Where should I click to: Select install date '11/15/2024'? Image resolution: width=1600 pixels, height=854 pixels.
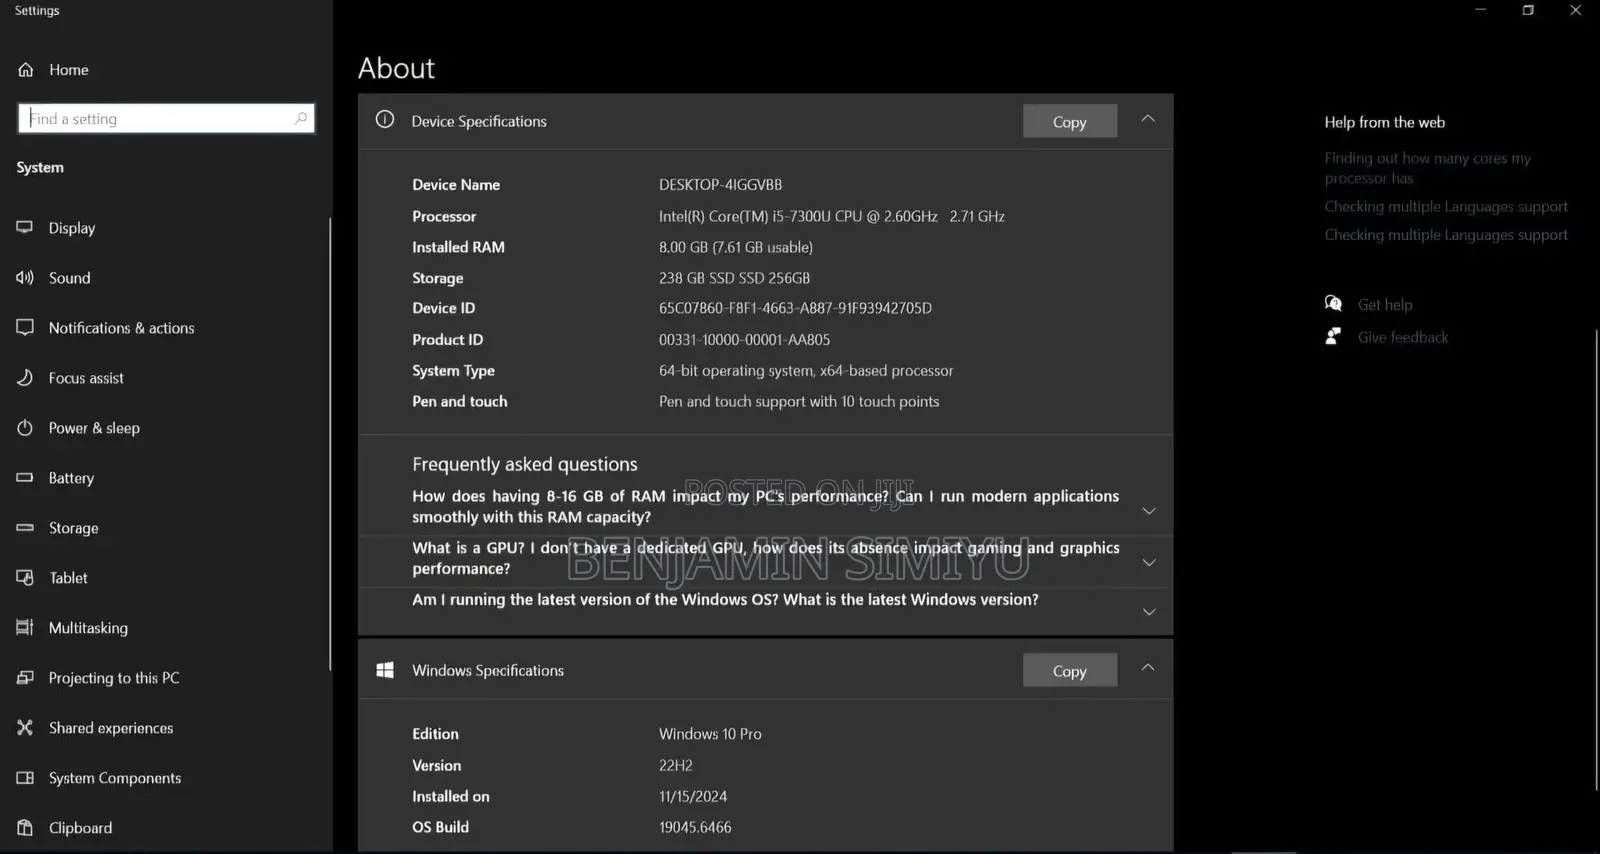coord(692,796)
